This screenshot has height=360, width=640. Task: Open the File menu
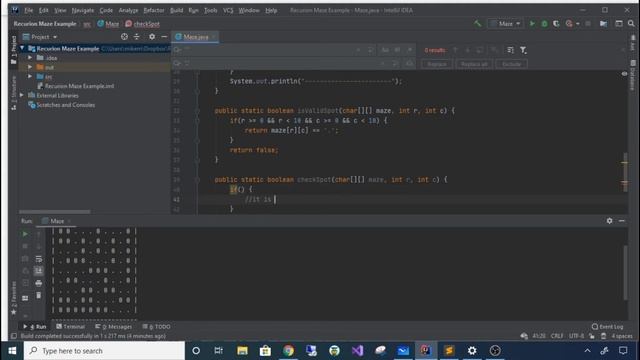tap(29, 10)
